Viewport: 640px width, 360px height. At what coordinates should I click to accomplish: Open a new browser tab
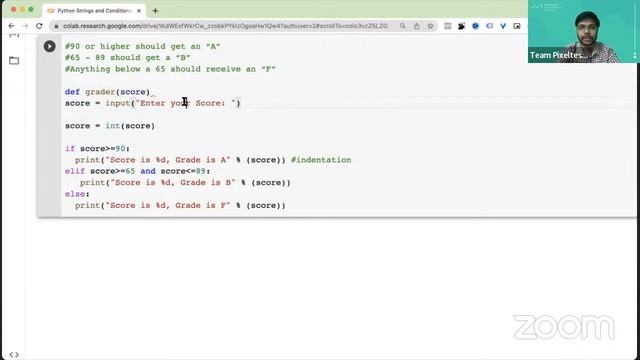tap(155, 11)
